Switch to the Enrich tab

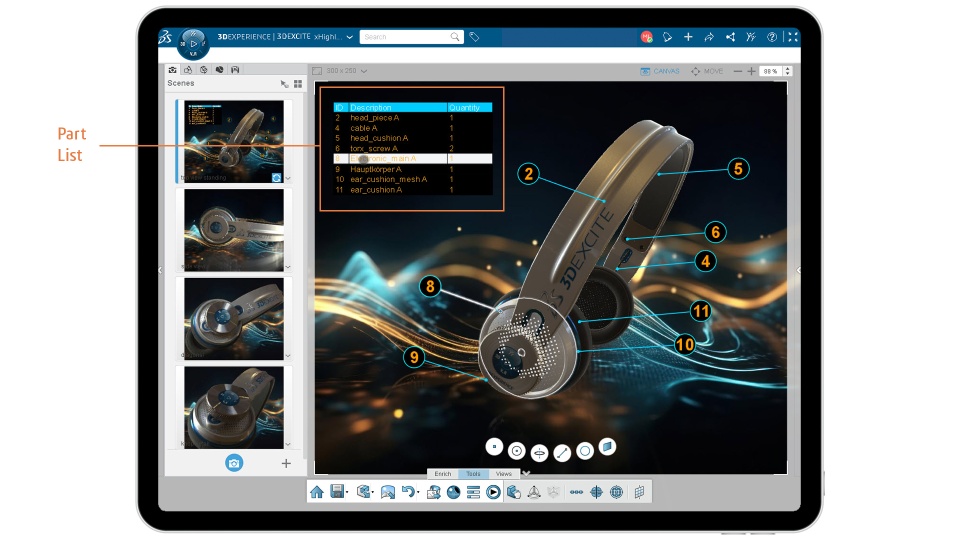coord(443,474)
